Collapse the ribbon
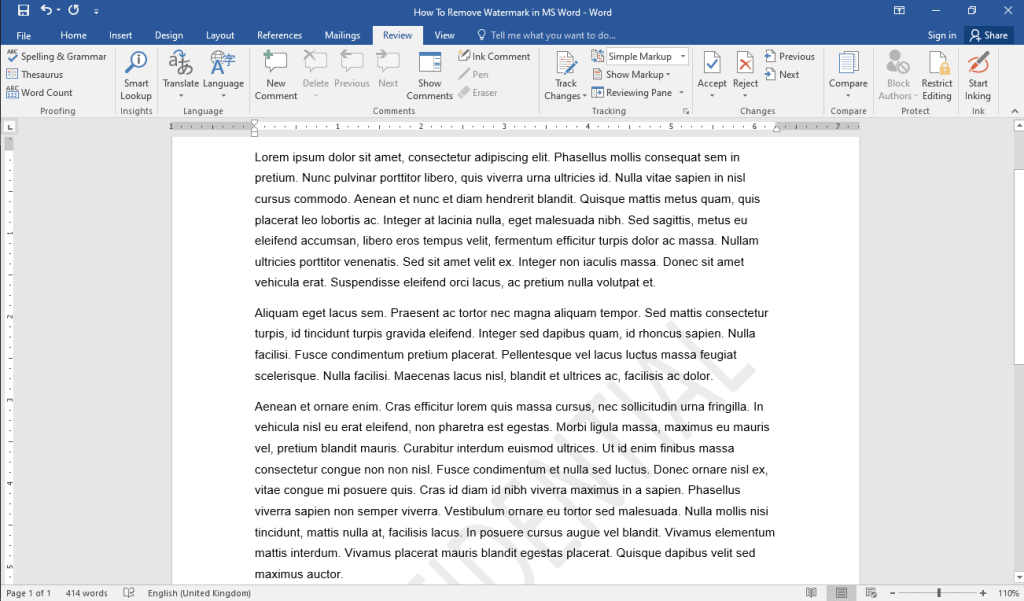This screenshot has height=601, width=1024. click(1014, 111)
